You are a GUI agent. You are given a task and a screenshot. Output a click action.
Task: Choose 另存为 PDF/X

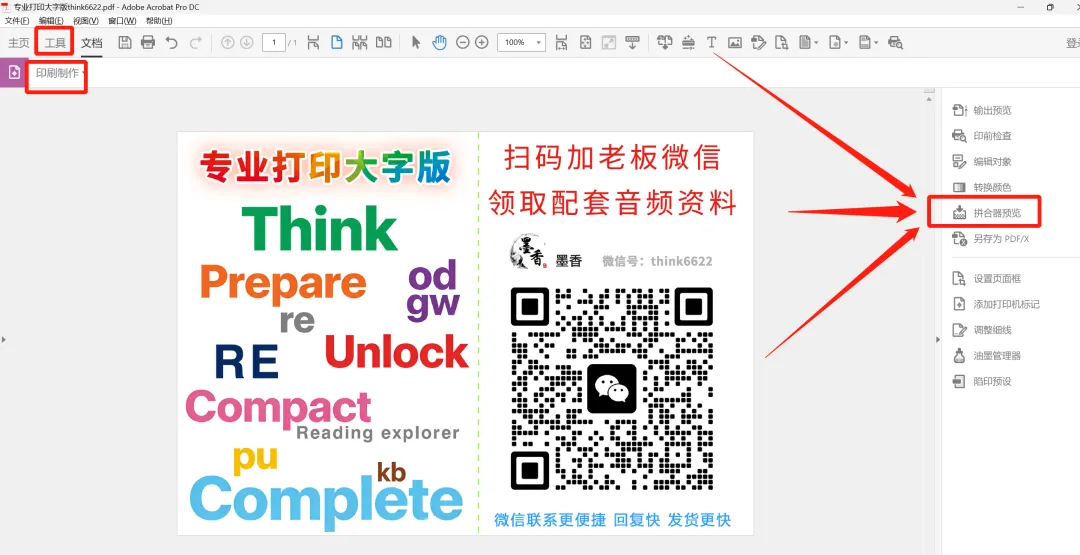(990, 239)
